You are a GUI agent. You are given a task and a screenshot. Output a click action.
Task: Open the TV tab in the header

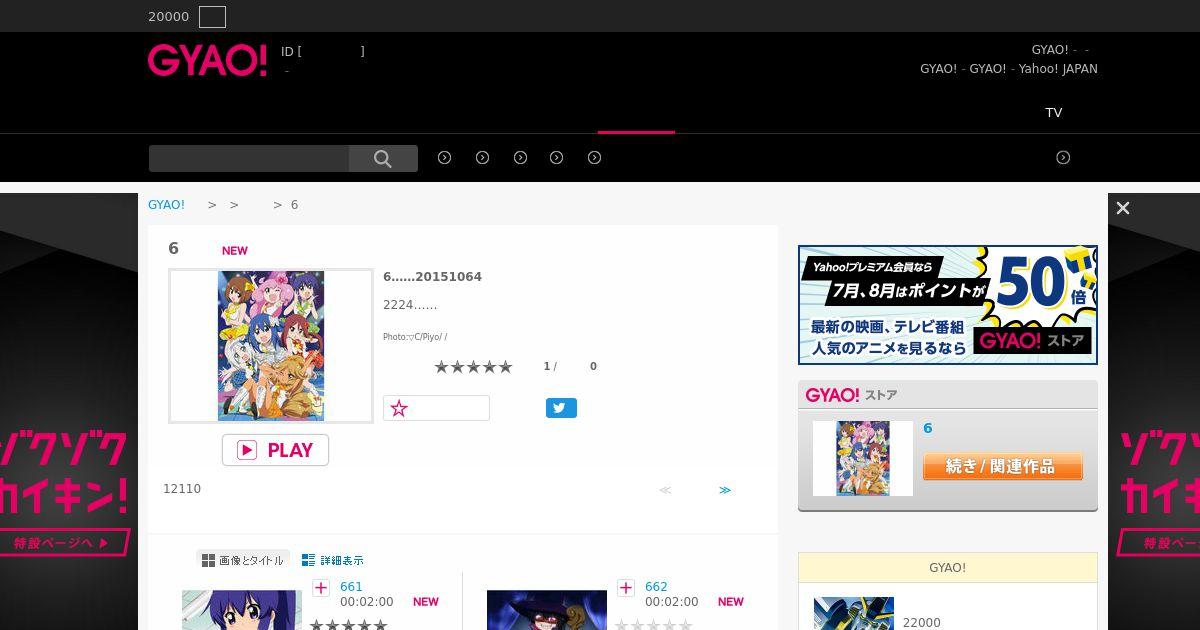pos(1054,113)
